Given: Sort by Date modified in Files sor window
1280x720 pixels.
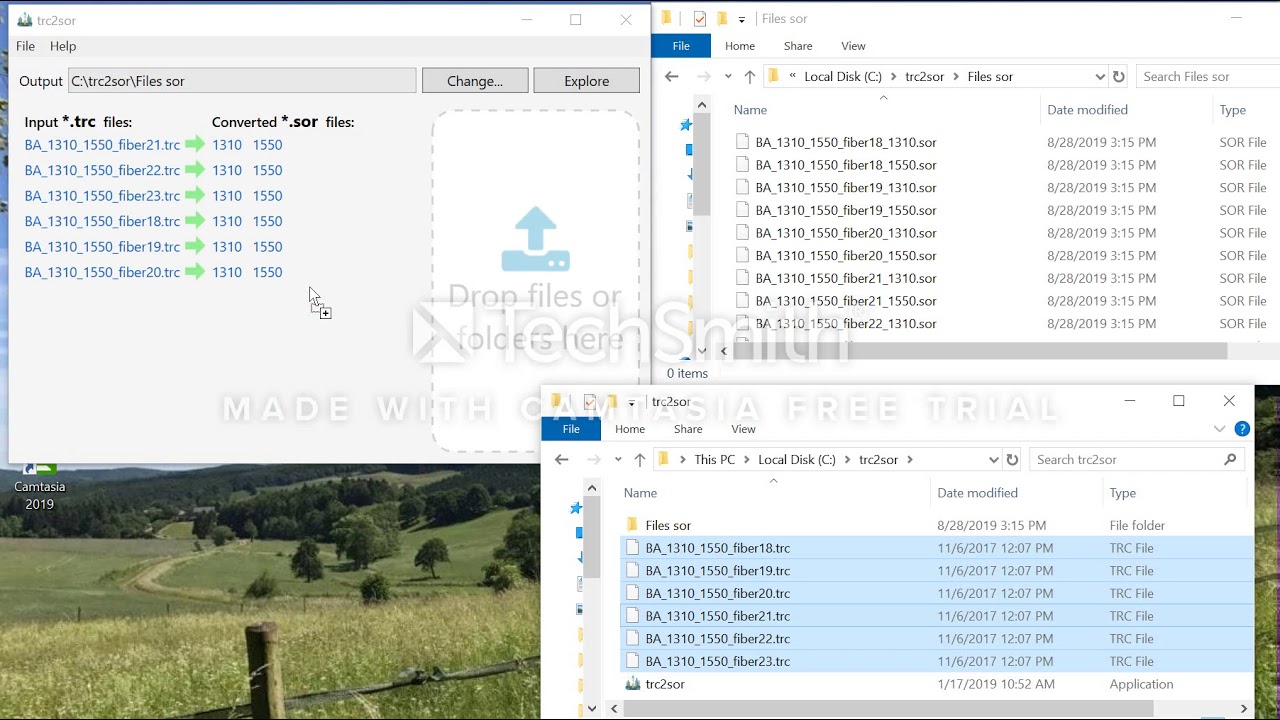Looking at the screenshot, I should pyautogui.click(x=1087, y=110).
